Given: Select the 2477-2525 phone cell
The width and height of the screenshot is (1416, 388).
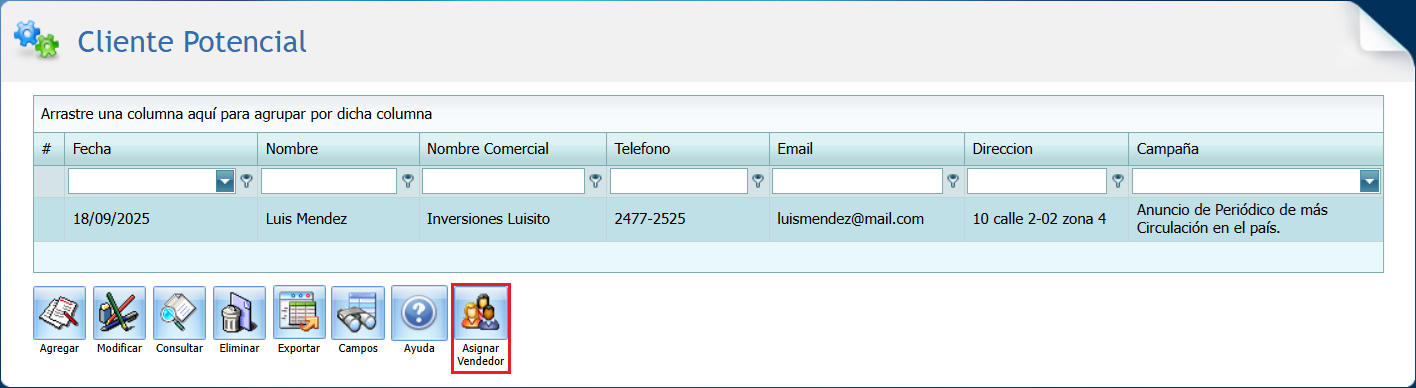Looking at the screenshot, I should 688,219.
